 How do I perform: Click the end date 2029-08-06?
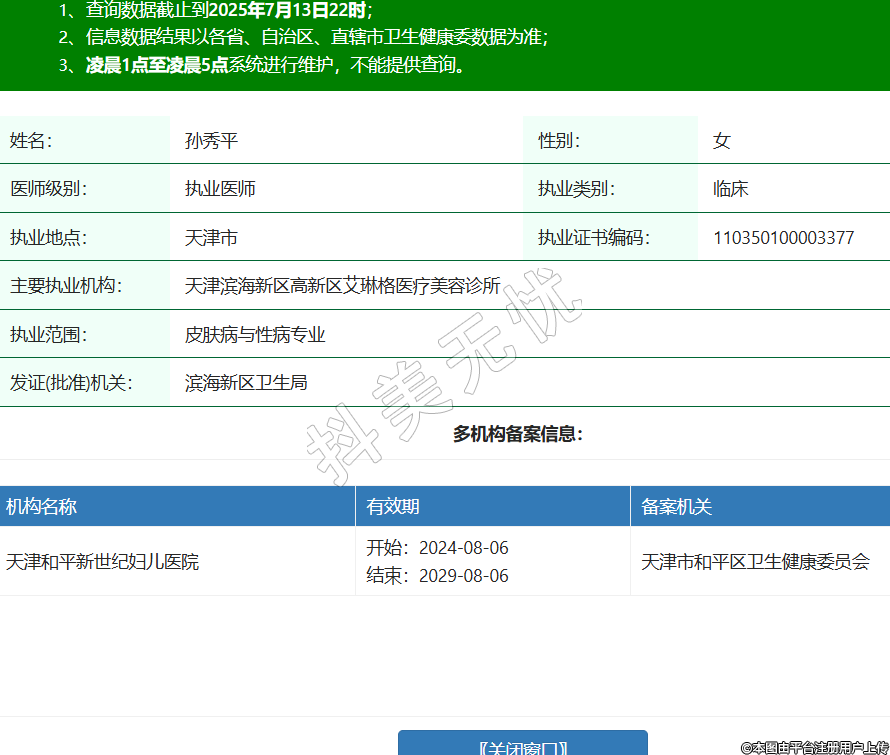[x=463, y=576]
